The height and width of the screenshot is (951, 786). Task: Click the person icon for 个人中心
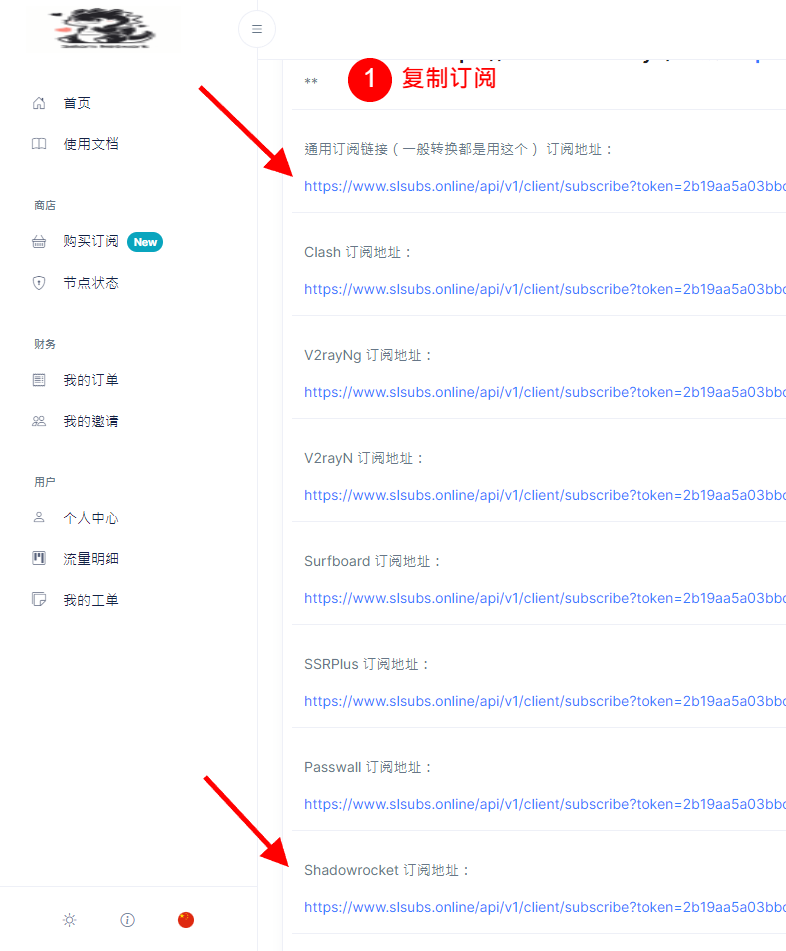(x=39, y=518)
